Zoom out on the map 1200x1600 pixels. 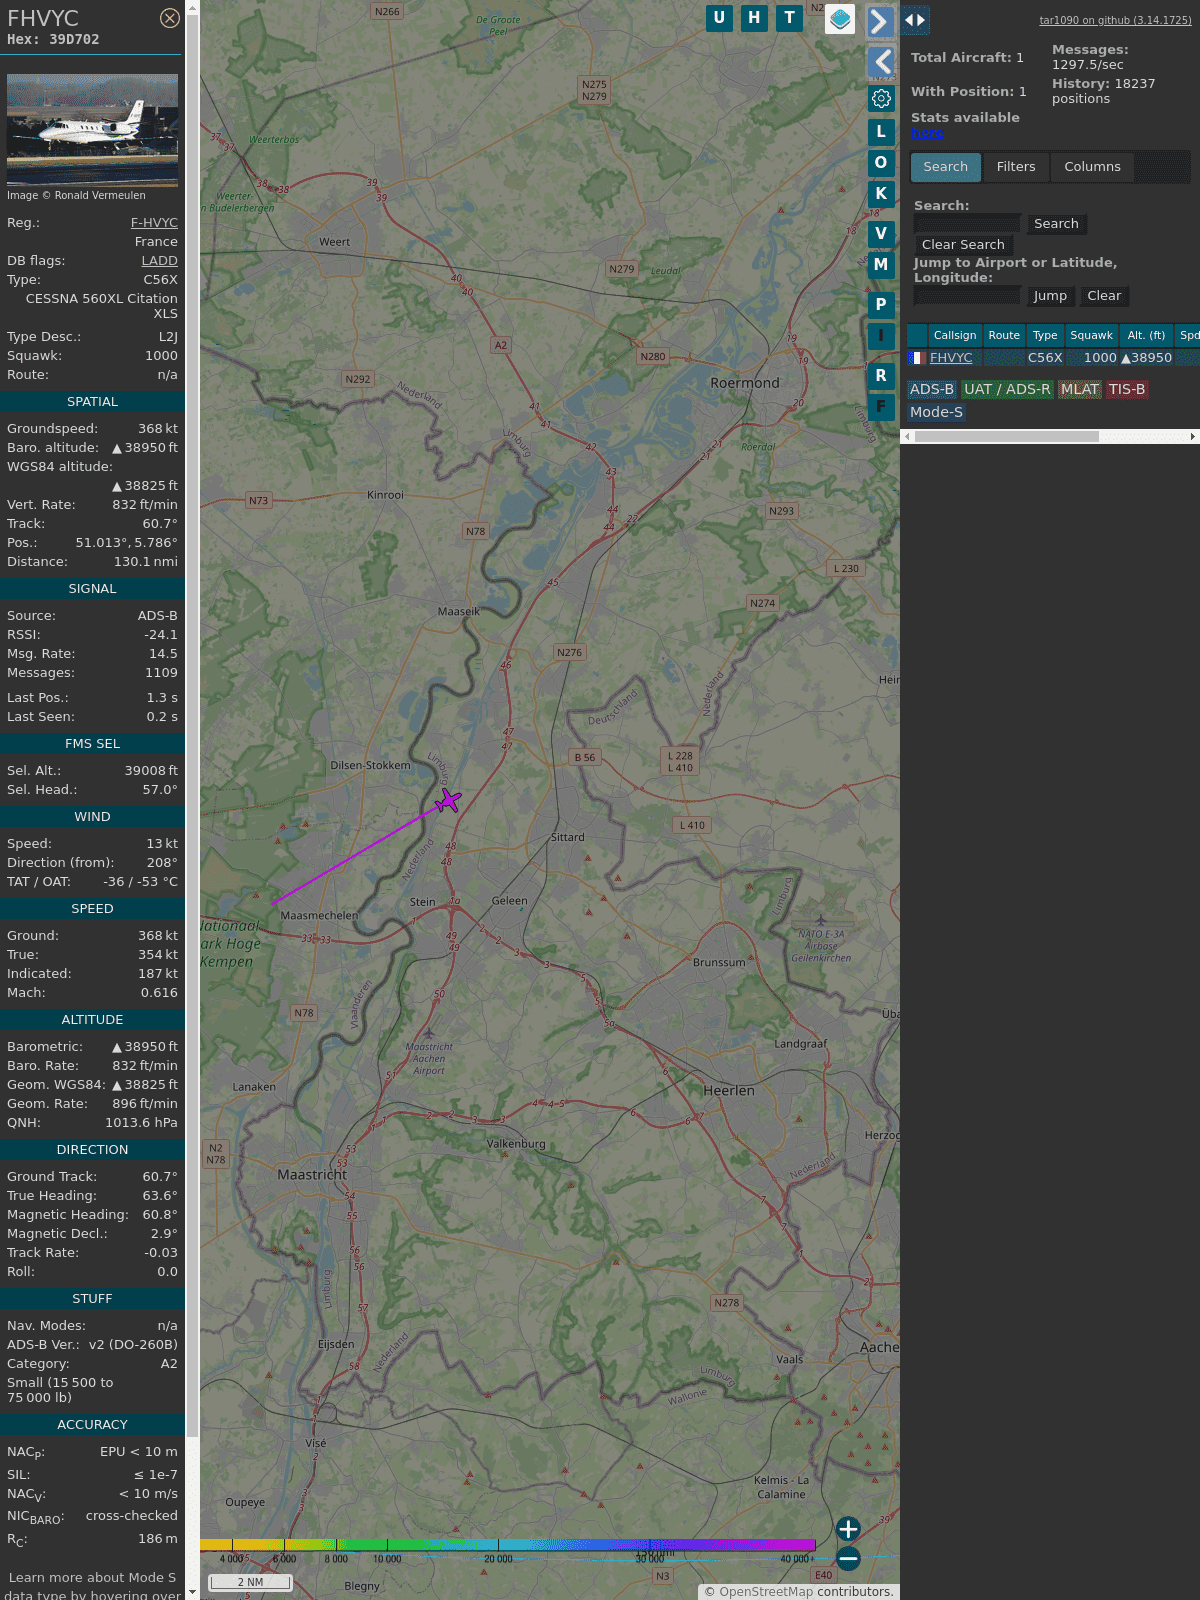click(848, 1558)
